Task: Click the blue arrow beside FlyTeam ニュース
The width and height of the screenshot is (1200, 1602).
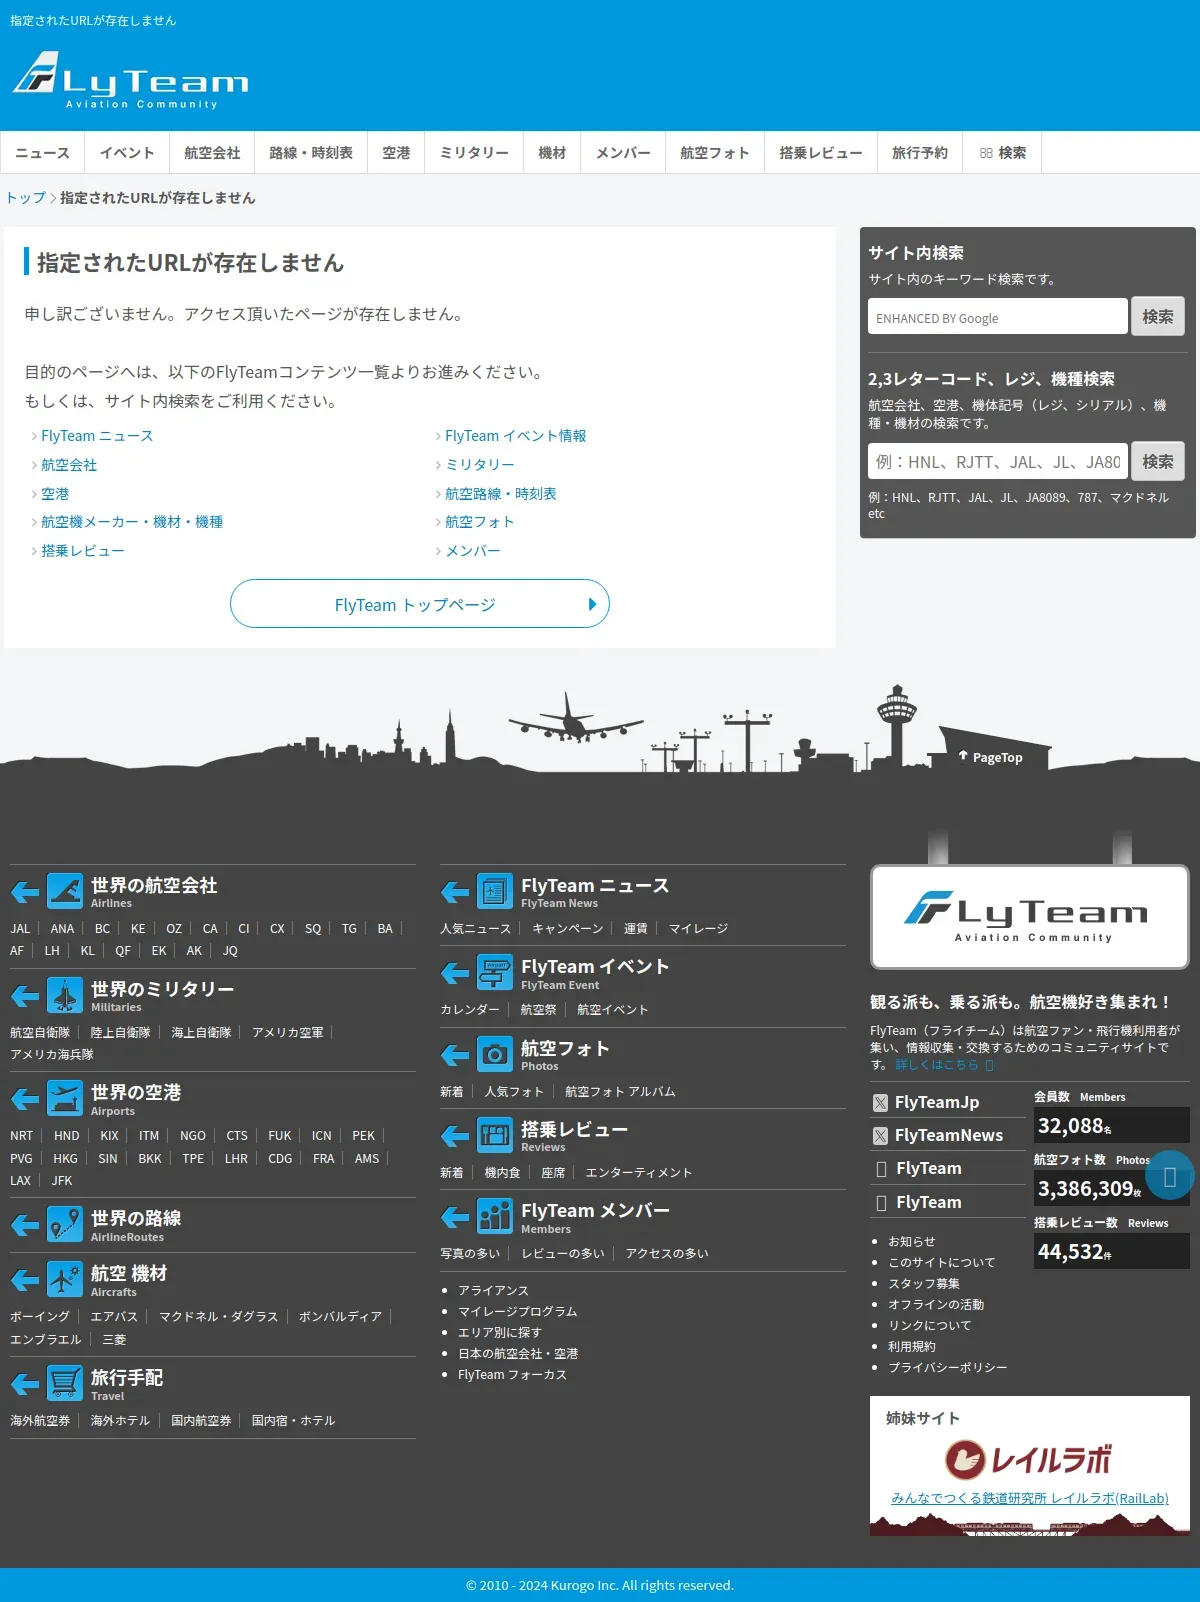Action: pyautogui.click(x=455, y=892)
